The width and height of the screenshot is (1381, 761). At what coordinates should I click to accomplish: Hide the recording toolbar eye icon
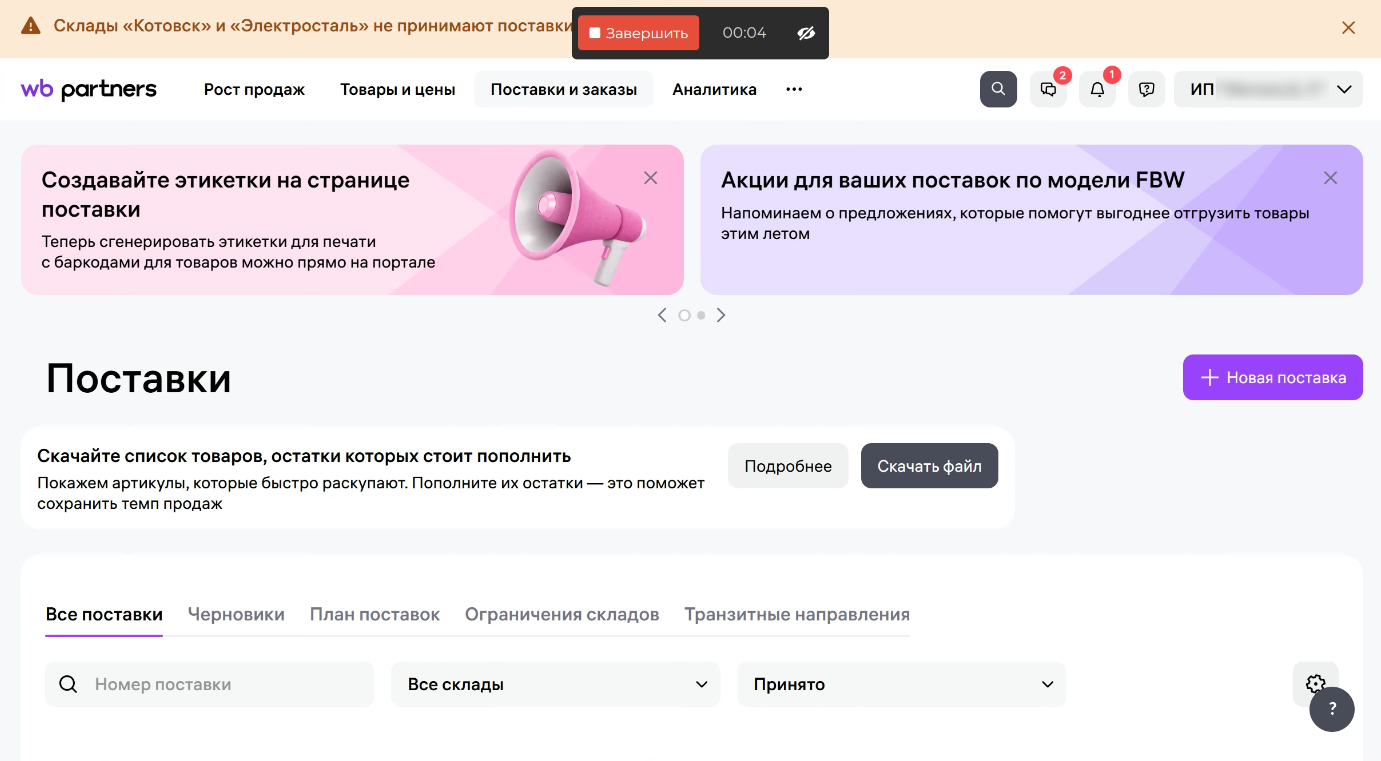(x=806, y=33)
